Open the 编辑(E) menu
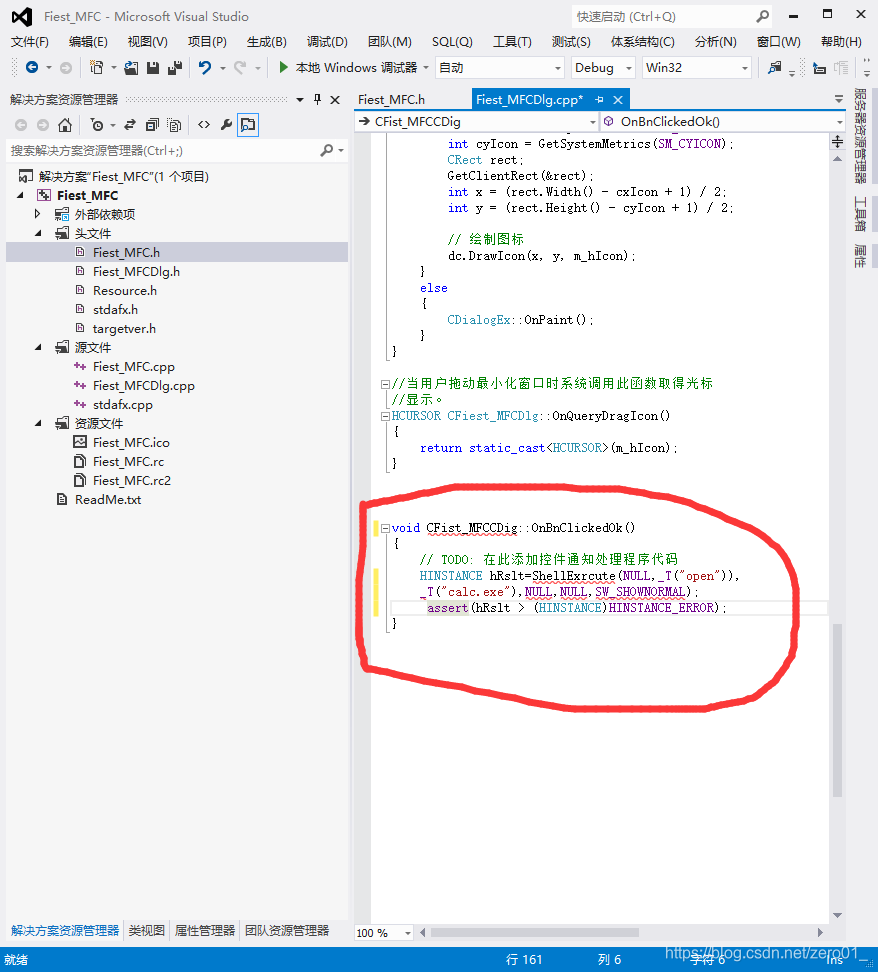This screenshot has height=972, width=878. [x=88, y=42]
